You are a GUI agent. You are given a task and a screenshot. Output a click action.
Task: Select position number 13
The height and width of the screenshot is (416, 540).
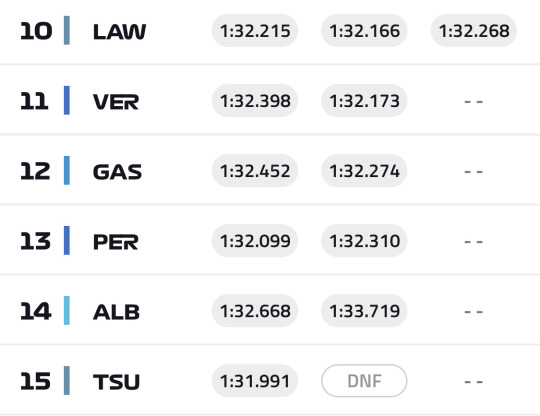pyautogui.click(x=35, y=241)
